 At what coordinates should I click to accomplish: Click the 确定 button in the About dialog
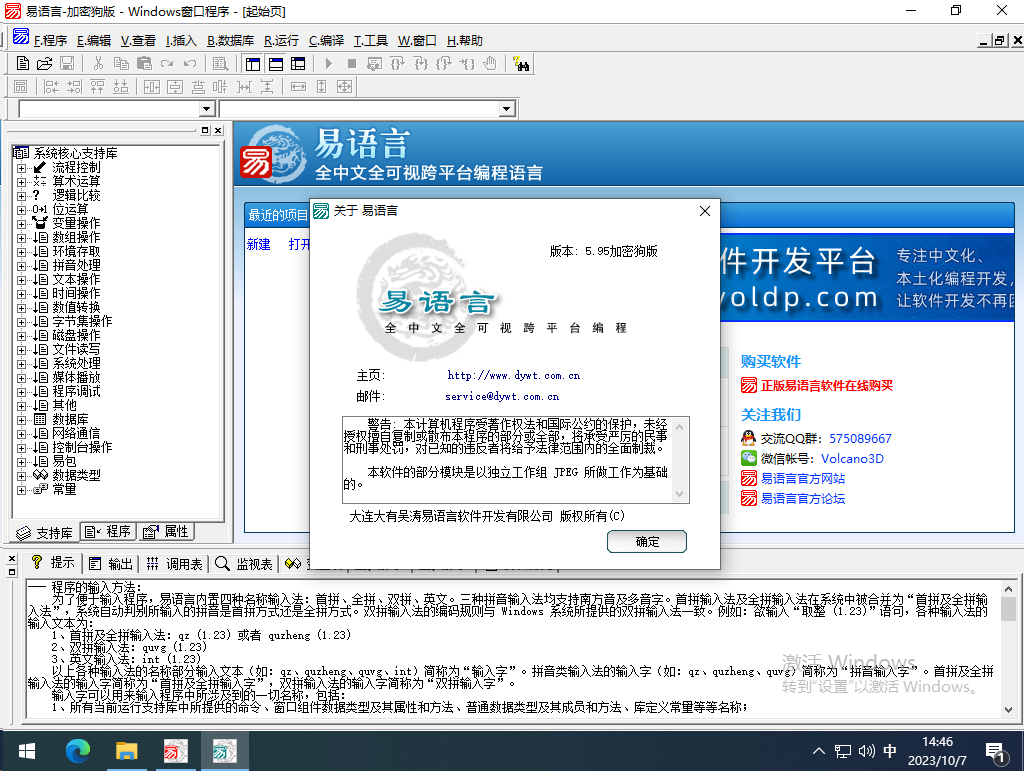coord(646,541)
